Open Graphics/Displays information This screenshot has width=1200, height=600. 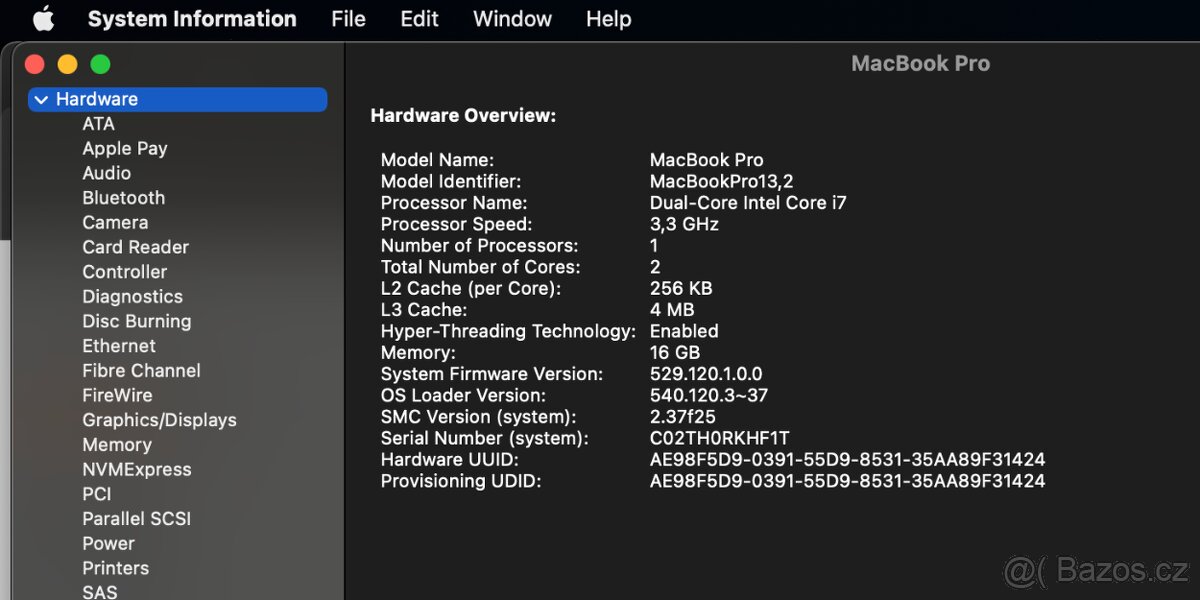(x=159, y=419)
